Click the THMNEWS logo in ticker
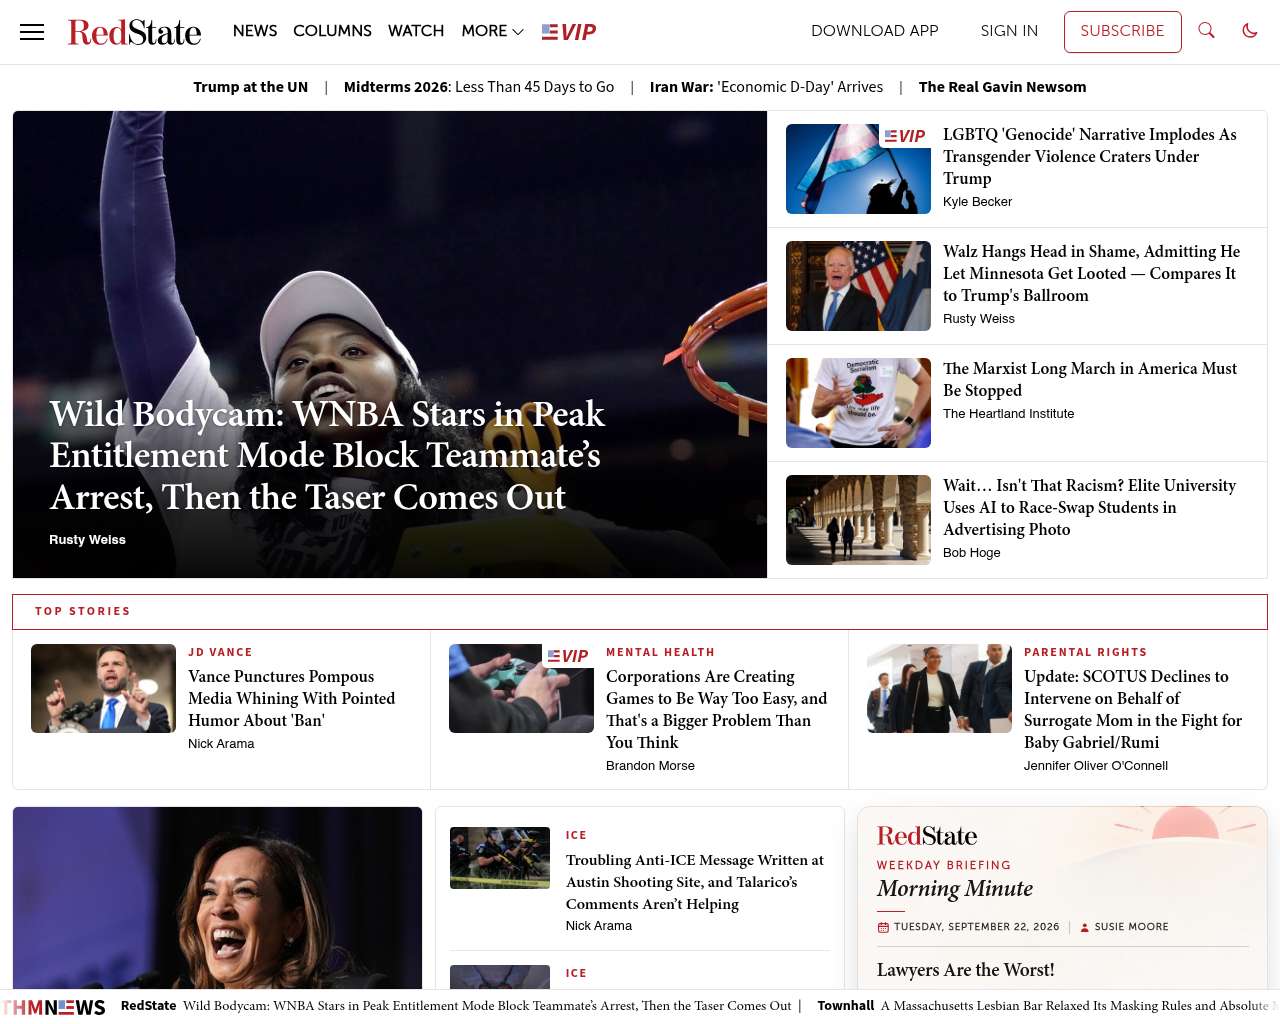The height and width of the screenshot is (1024, 1280). click(54, 1007)
